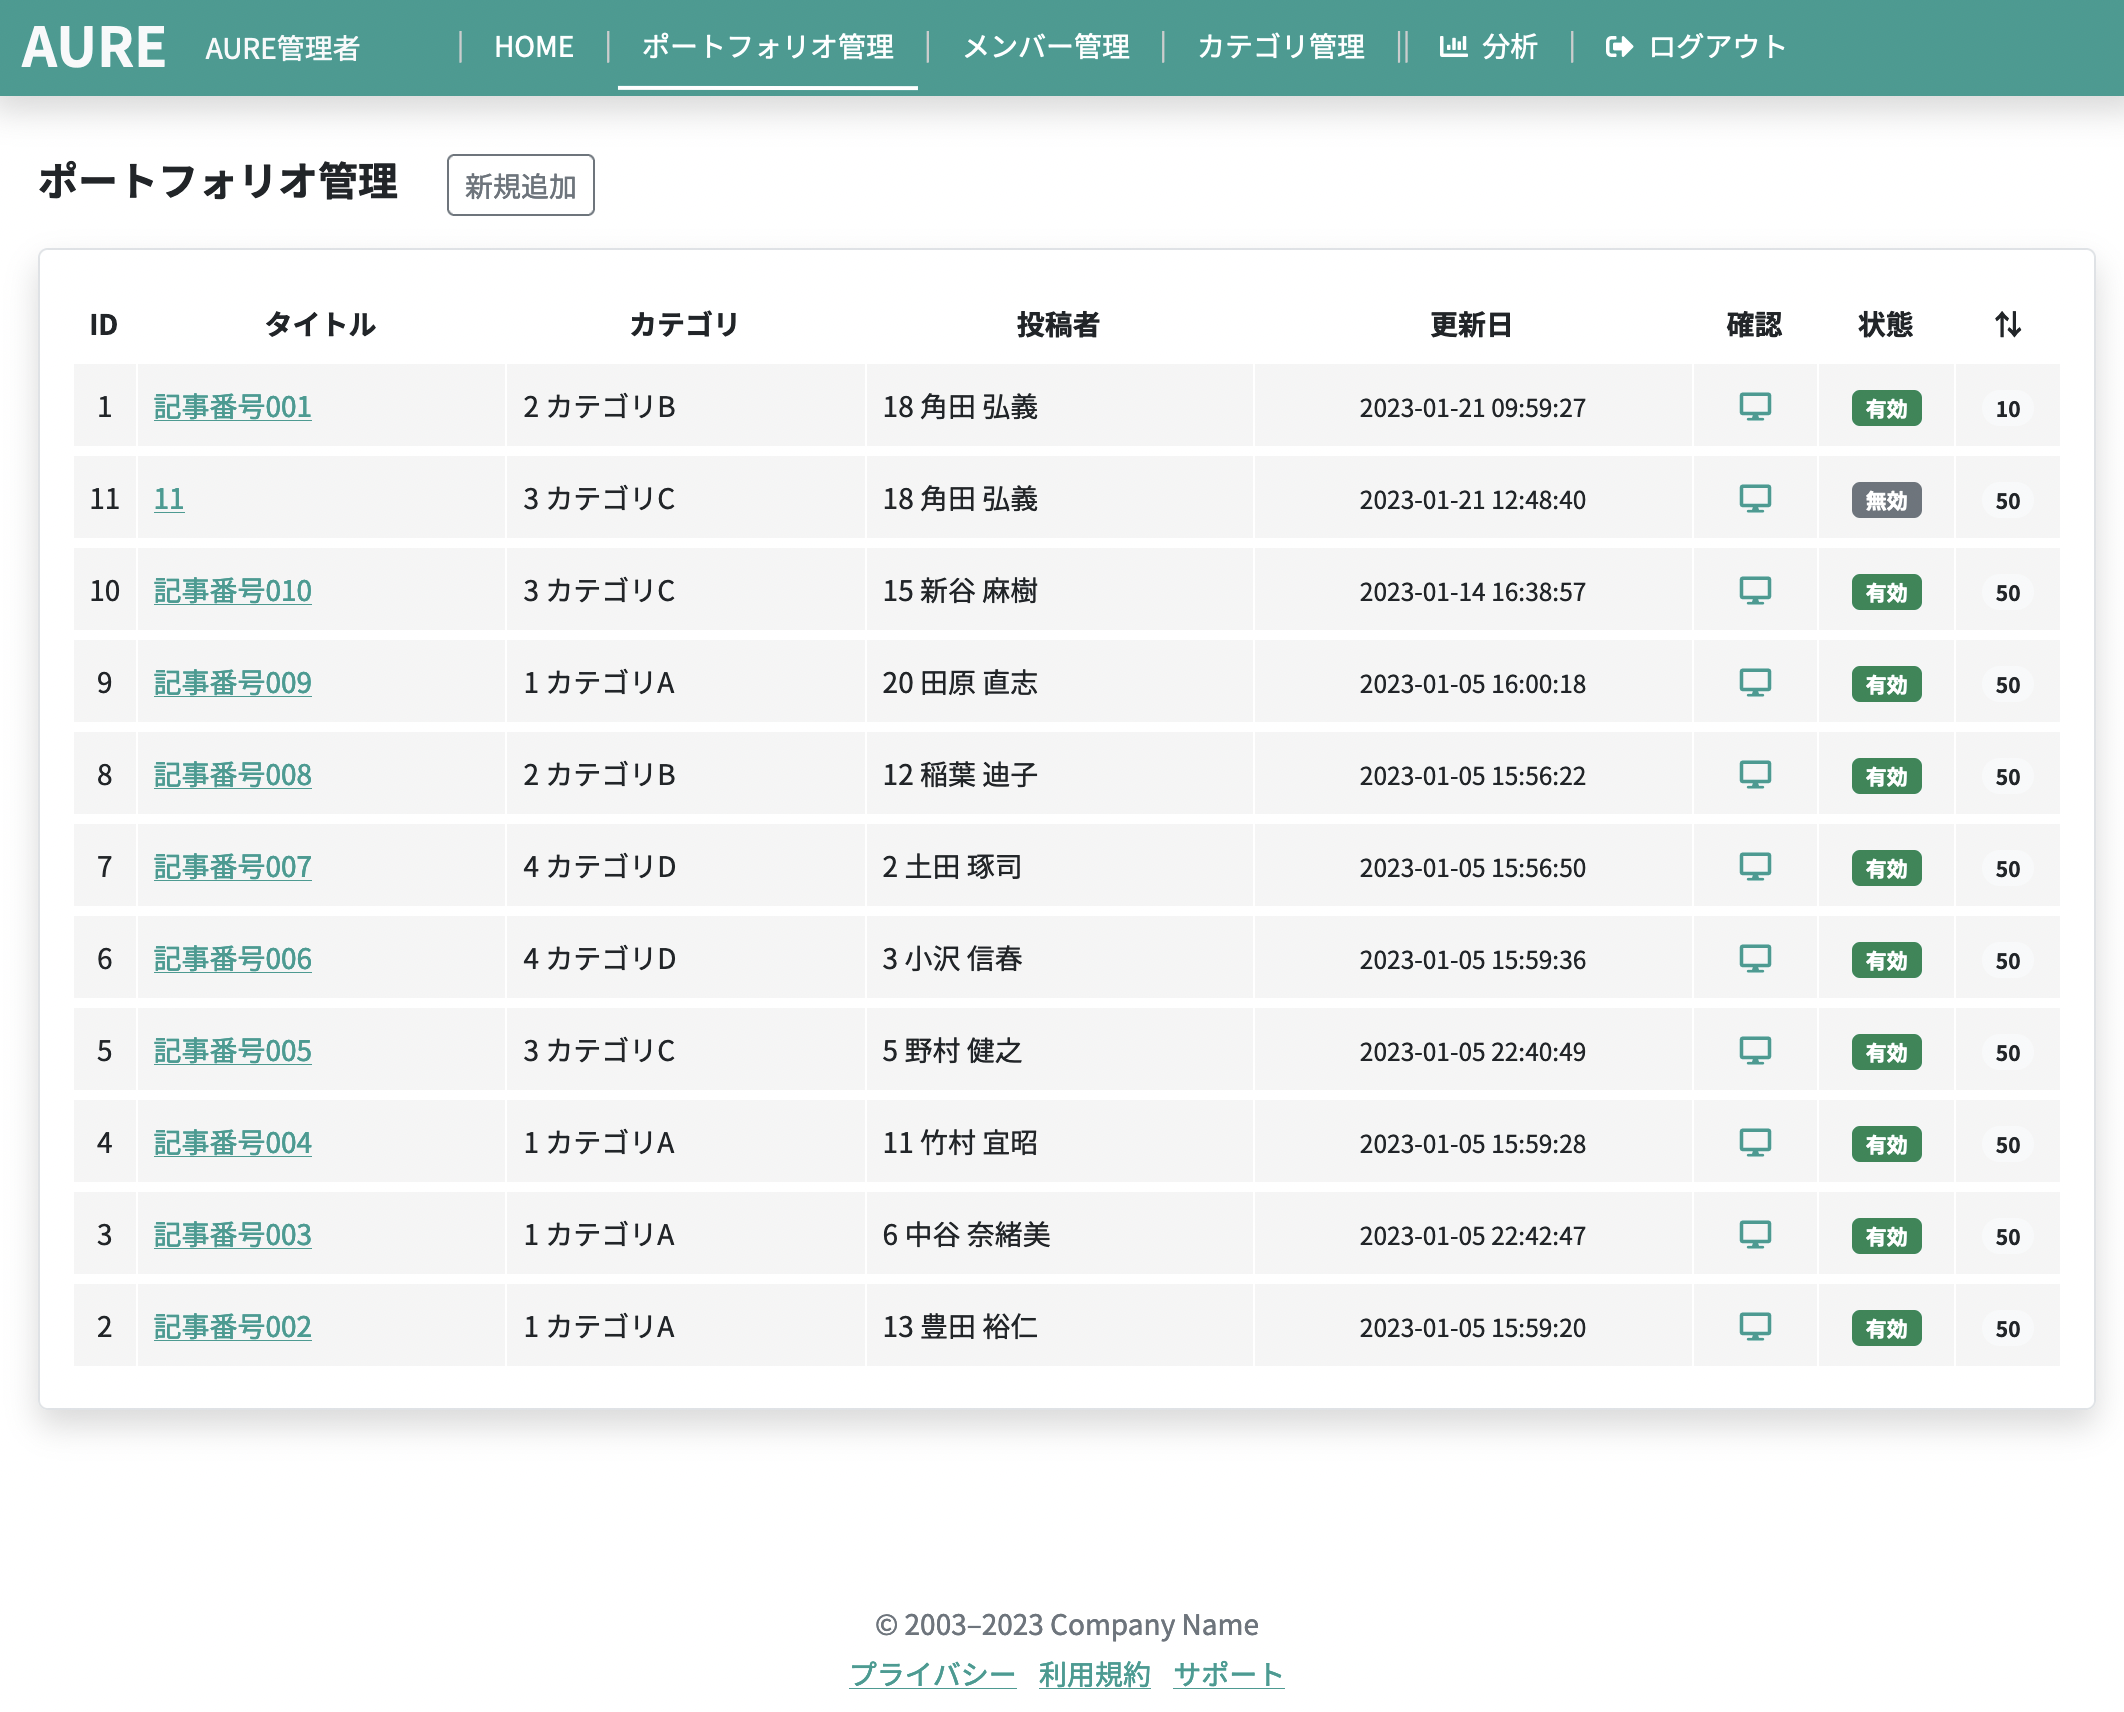Click preview monitor icon for 記事番号010
Screen dimensions: 2124x1712
[1755, 591]
